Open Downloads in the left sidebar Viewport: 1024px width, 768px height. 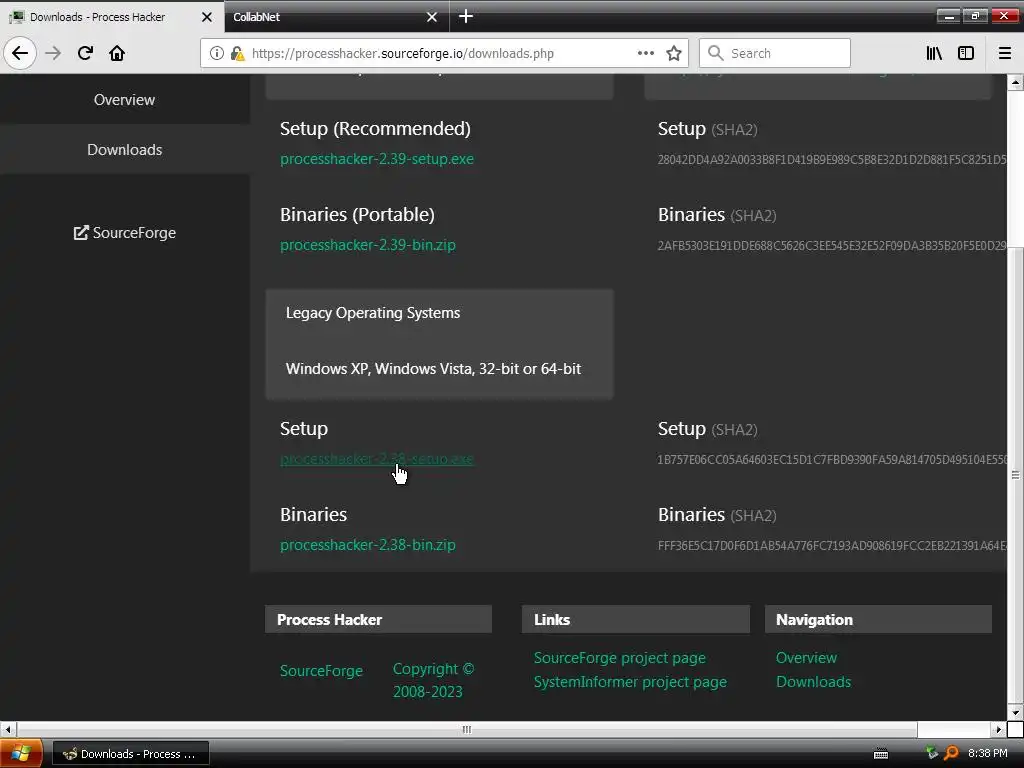pos(124,150)
